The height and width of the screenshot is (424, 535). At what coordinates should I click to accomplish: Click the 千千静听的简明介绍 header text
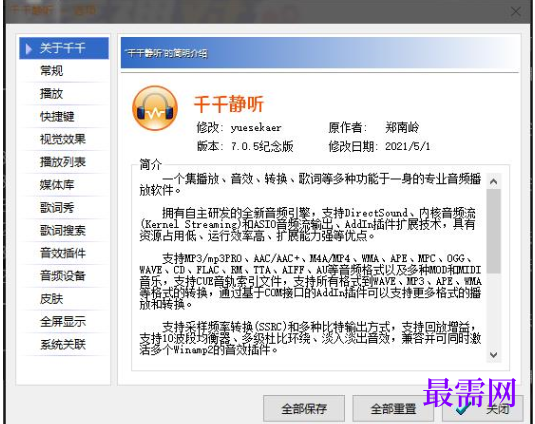point(166,53)
